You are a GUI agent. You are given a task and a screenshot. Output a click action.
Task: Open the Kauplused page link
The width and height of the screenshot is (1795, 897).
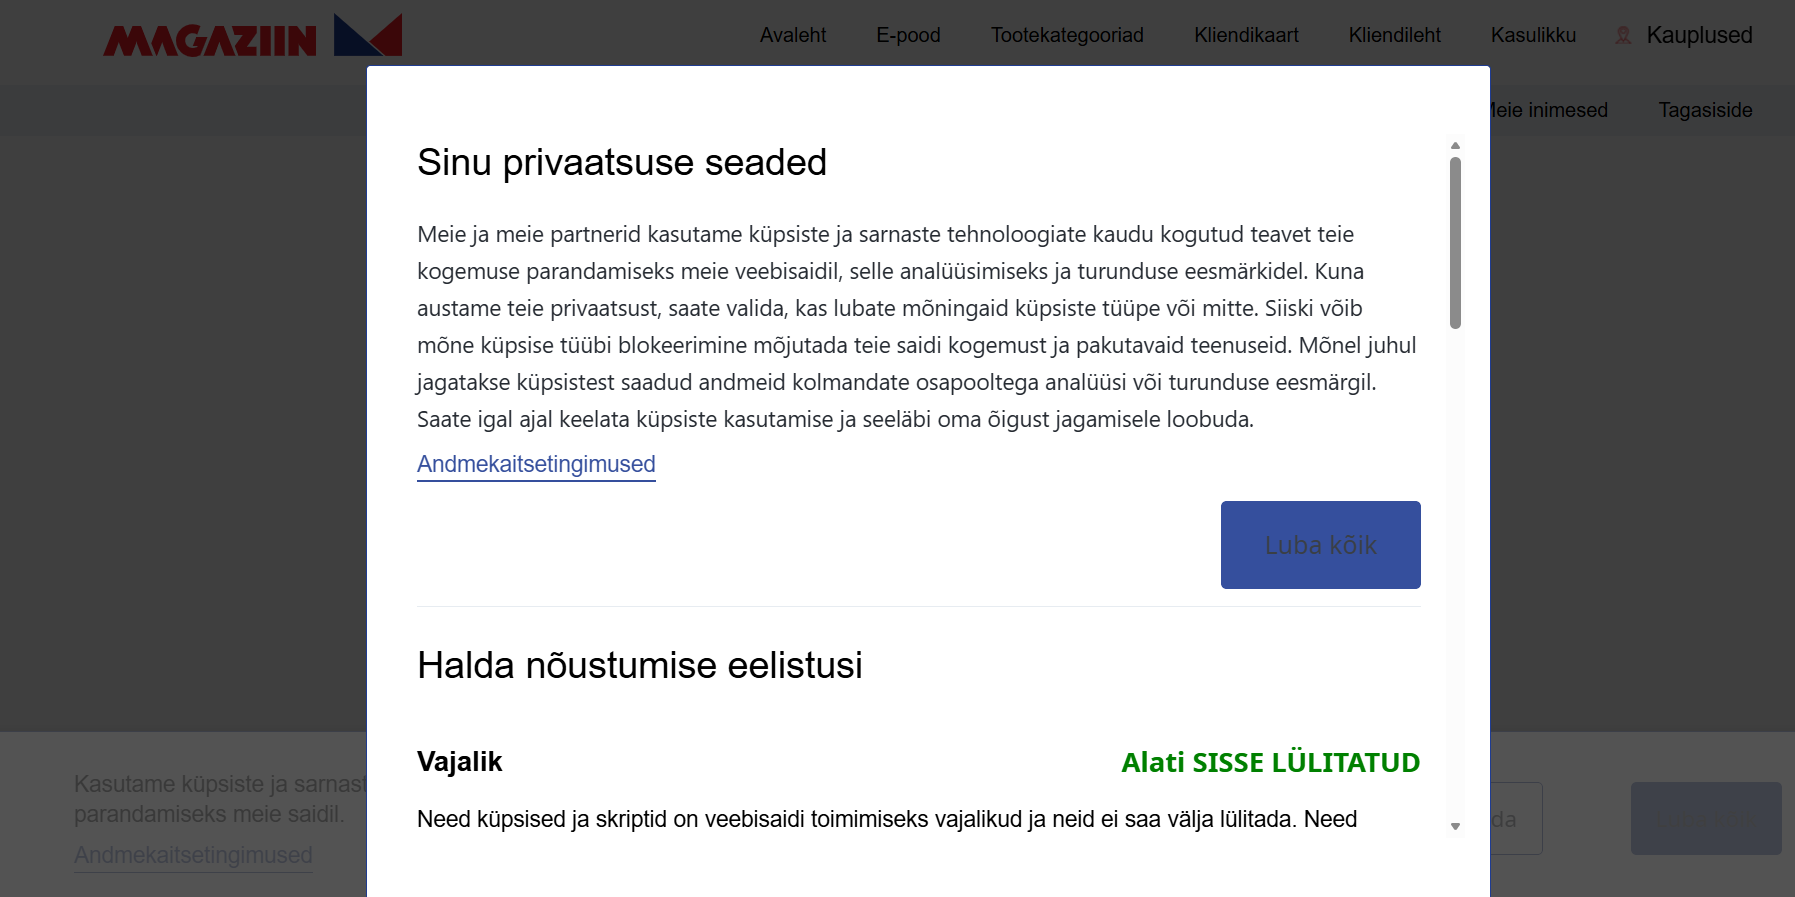click(x=1699, y=35)
